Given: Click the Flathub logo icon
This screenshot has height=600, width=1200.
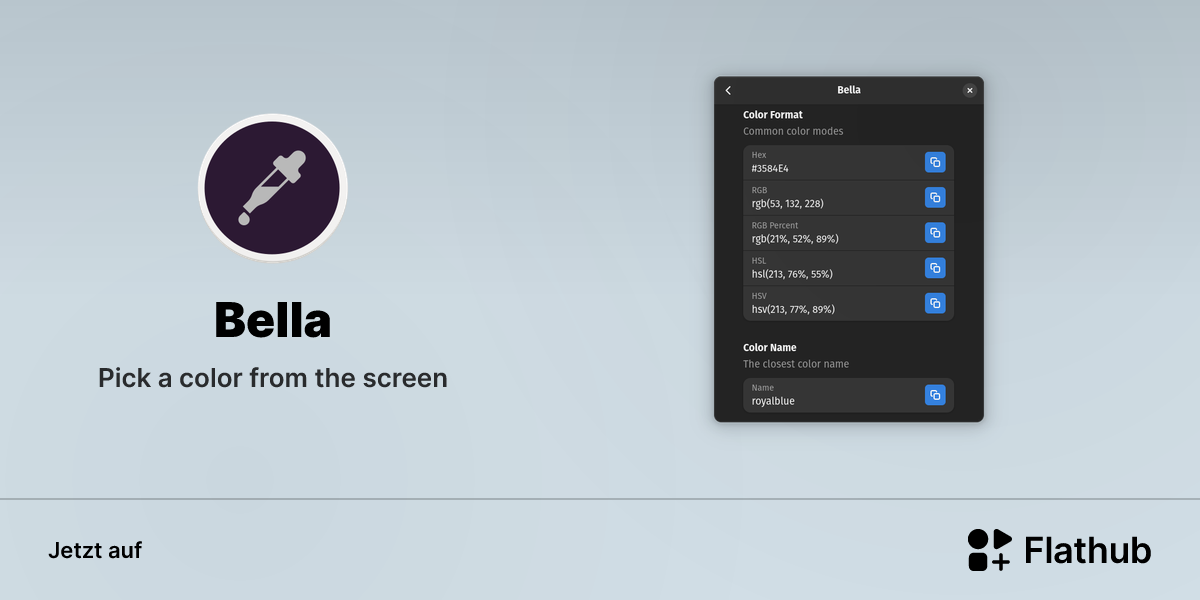Looking at the screenshot, I should coord(989,550).
